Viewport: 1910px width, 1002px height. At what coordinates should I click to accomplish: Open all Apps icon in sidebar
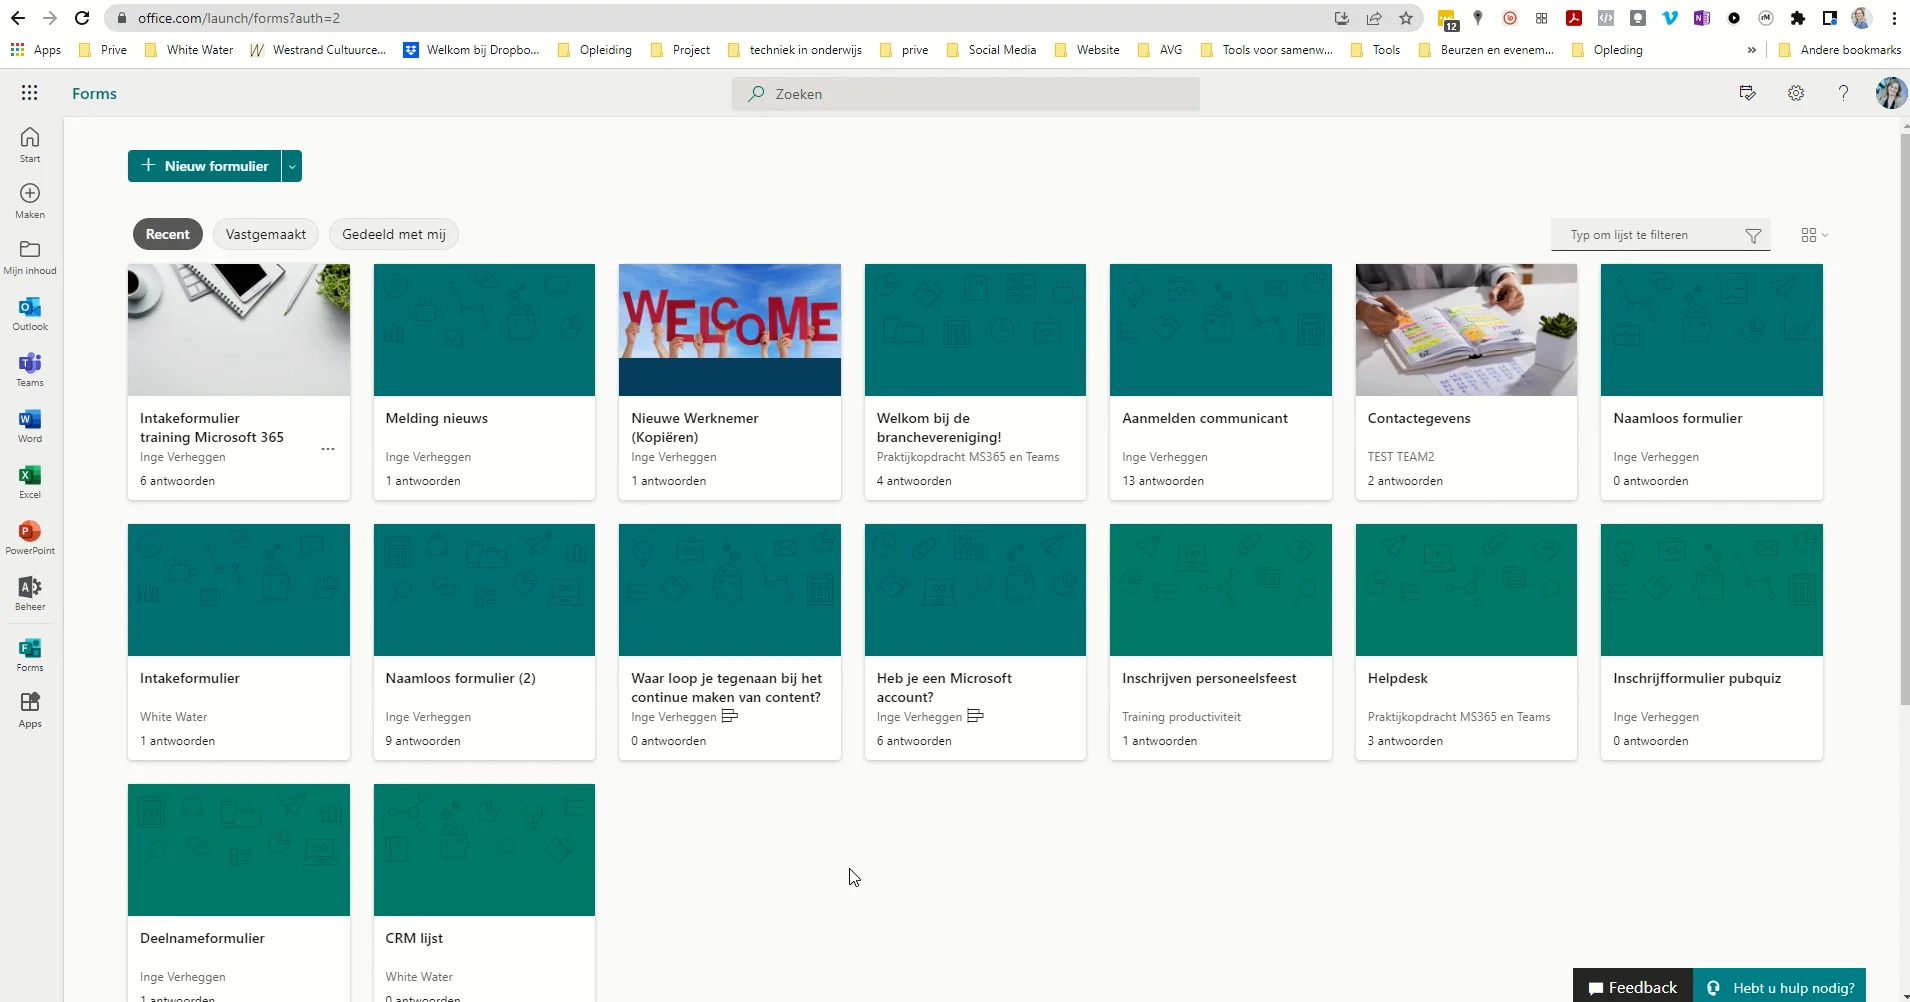click(30, 710)
